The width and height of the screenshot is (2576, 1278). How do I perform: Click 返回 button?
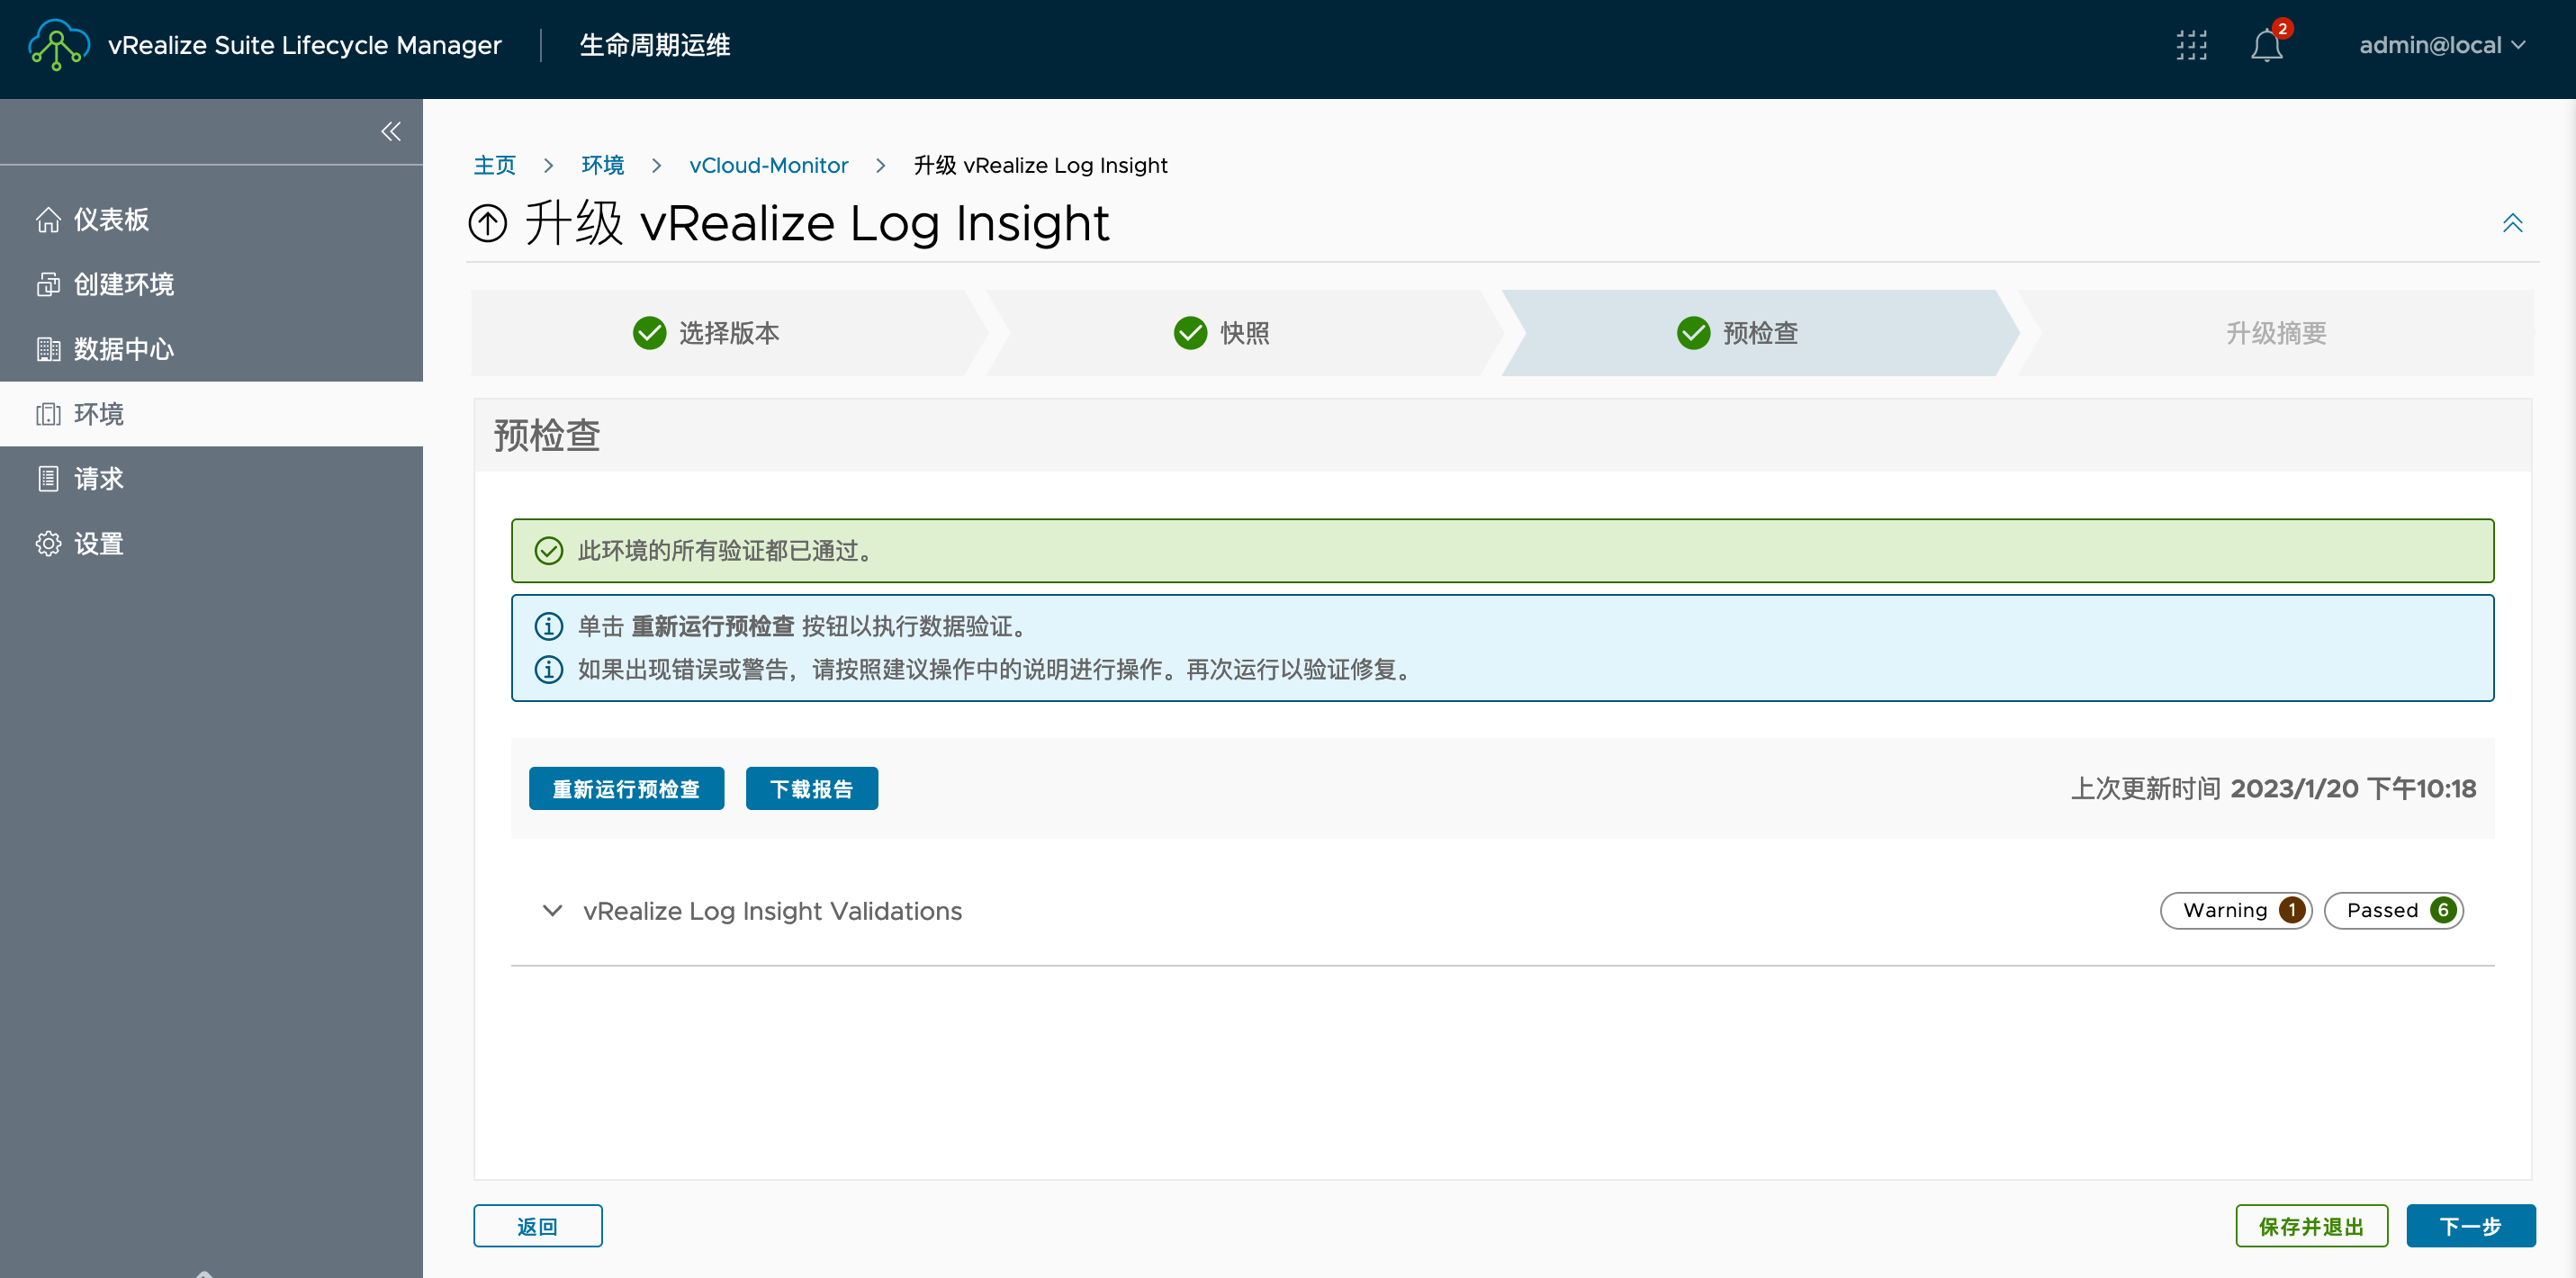[x=538, y=1226]
